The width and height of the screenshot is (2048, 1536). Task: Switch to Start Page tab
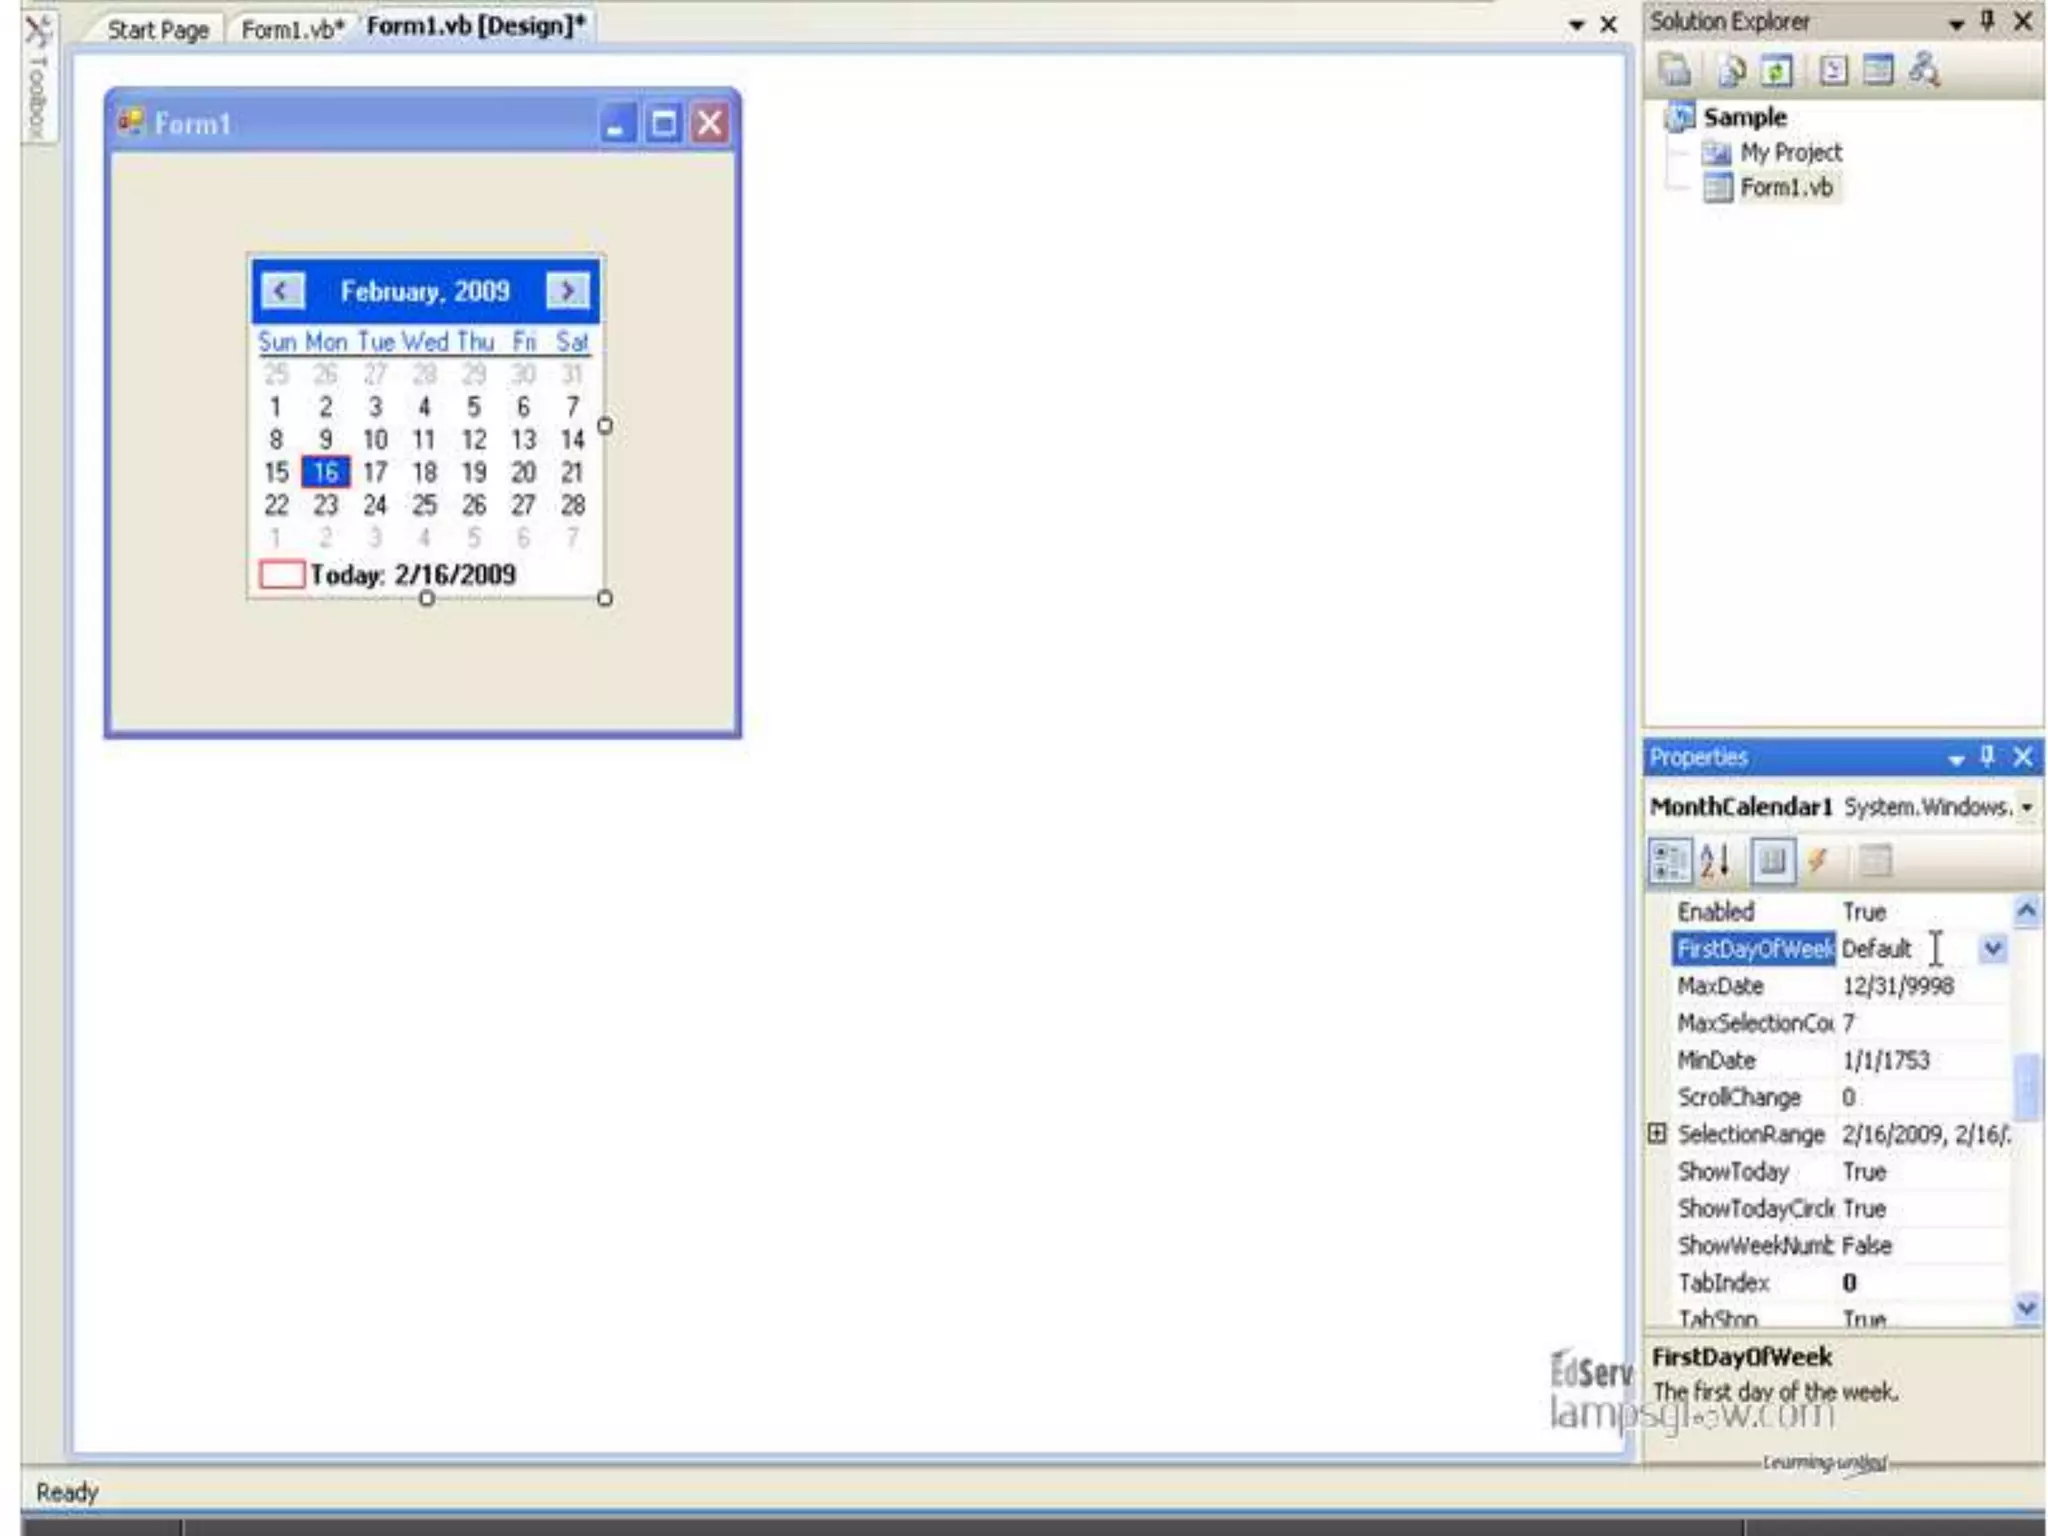[x=158, y=30]
